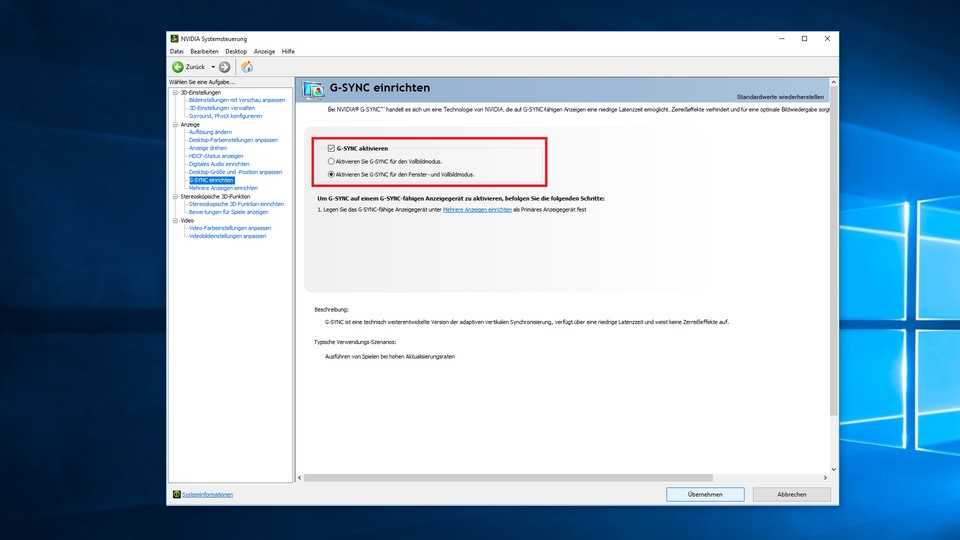The width and height of the screenshot is (960, 540).
Task: Click the vertical scrollbar down arrow
Action: (833, 470)
